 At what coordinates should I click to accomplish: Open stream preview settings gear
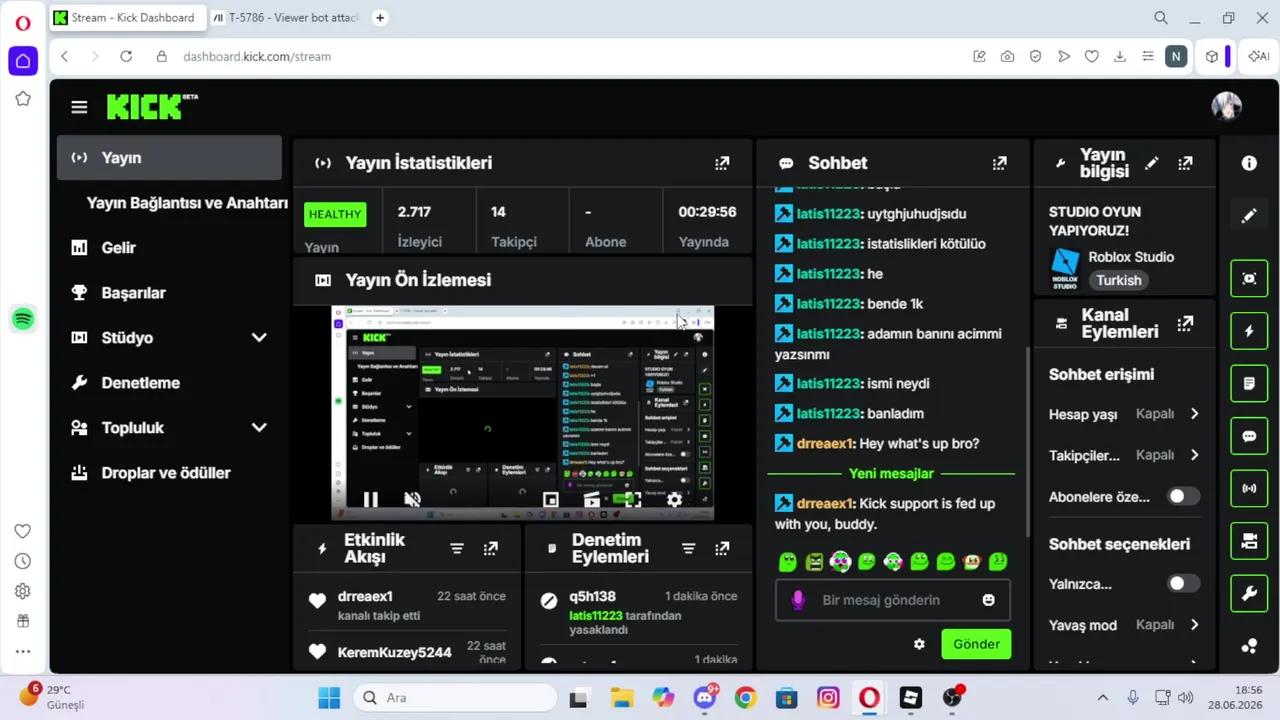[x=675, y=499]
